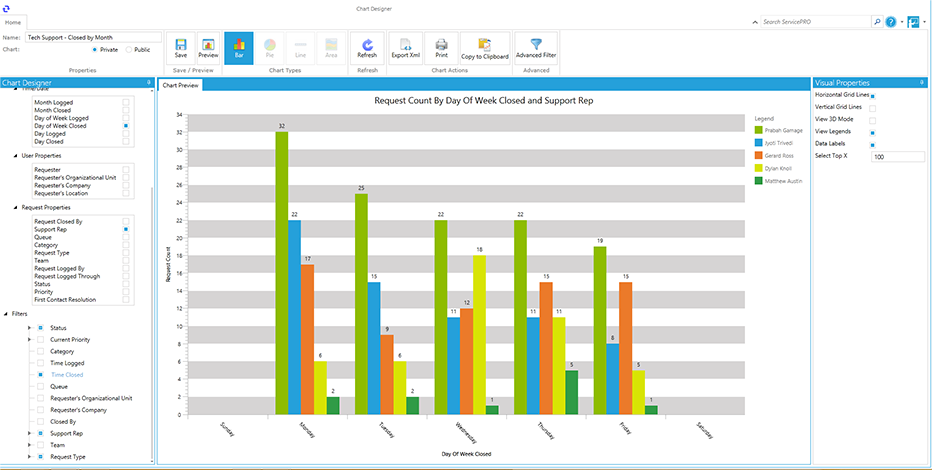
Task: Click the Matthew Austin legend color swatch
Action: 758,181
